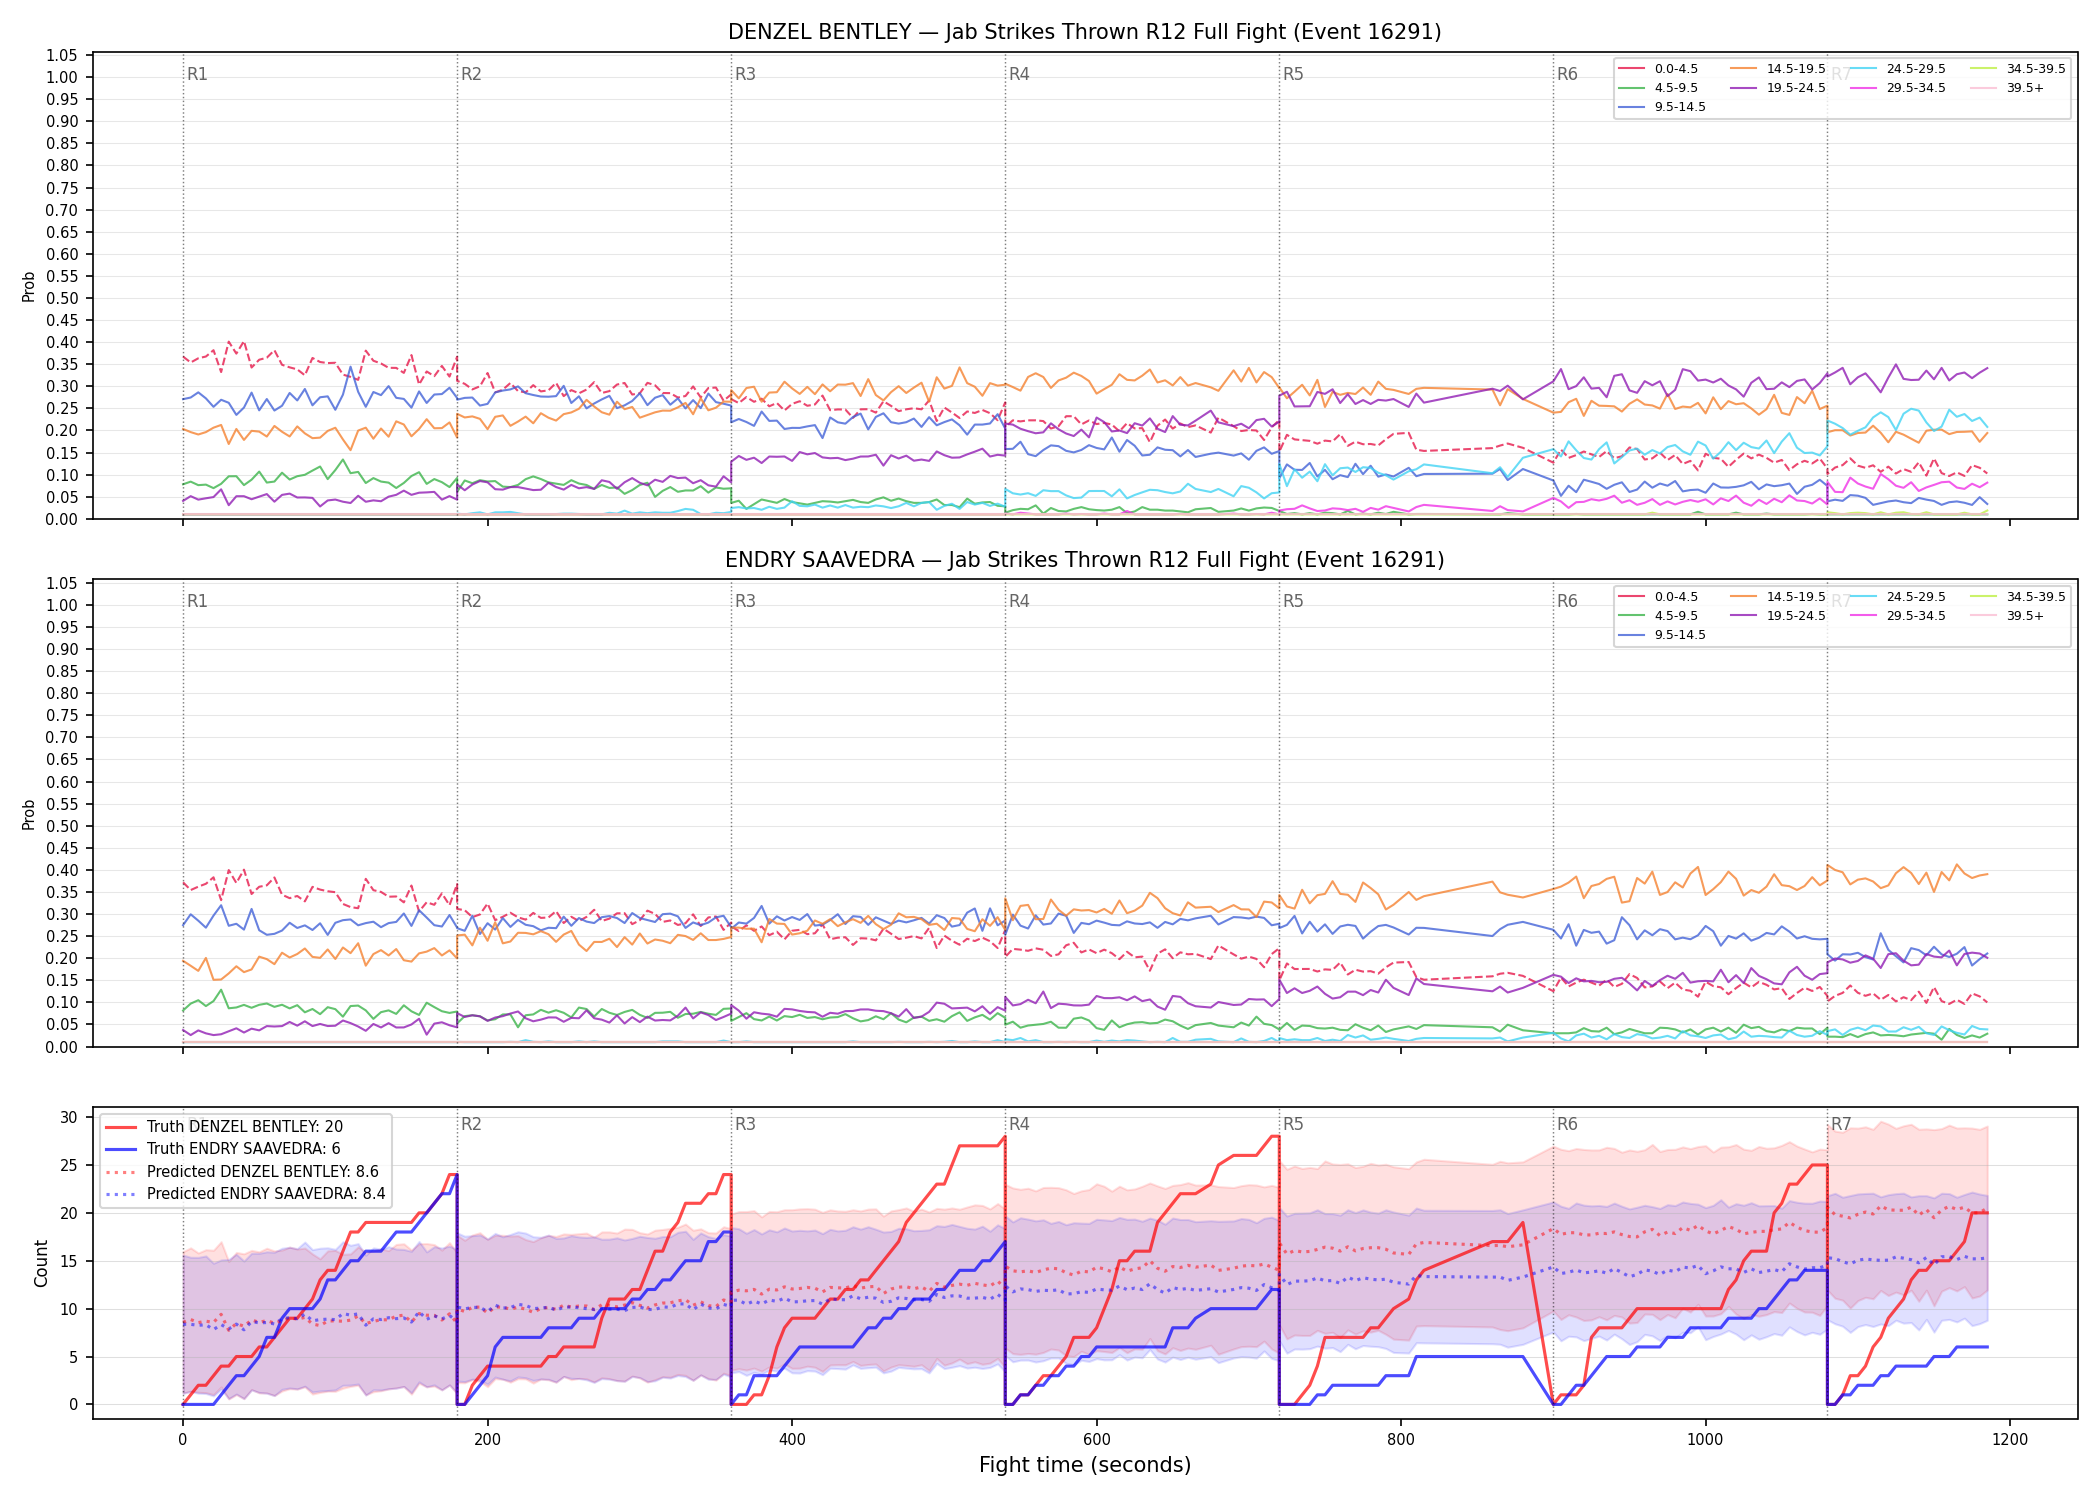2100x1500 pixels.
Task: Select '39.5+' legend entry in Endry Saavedra chart
Action: [x=2008, y=616]
